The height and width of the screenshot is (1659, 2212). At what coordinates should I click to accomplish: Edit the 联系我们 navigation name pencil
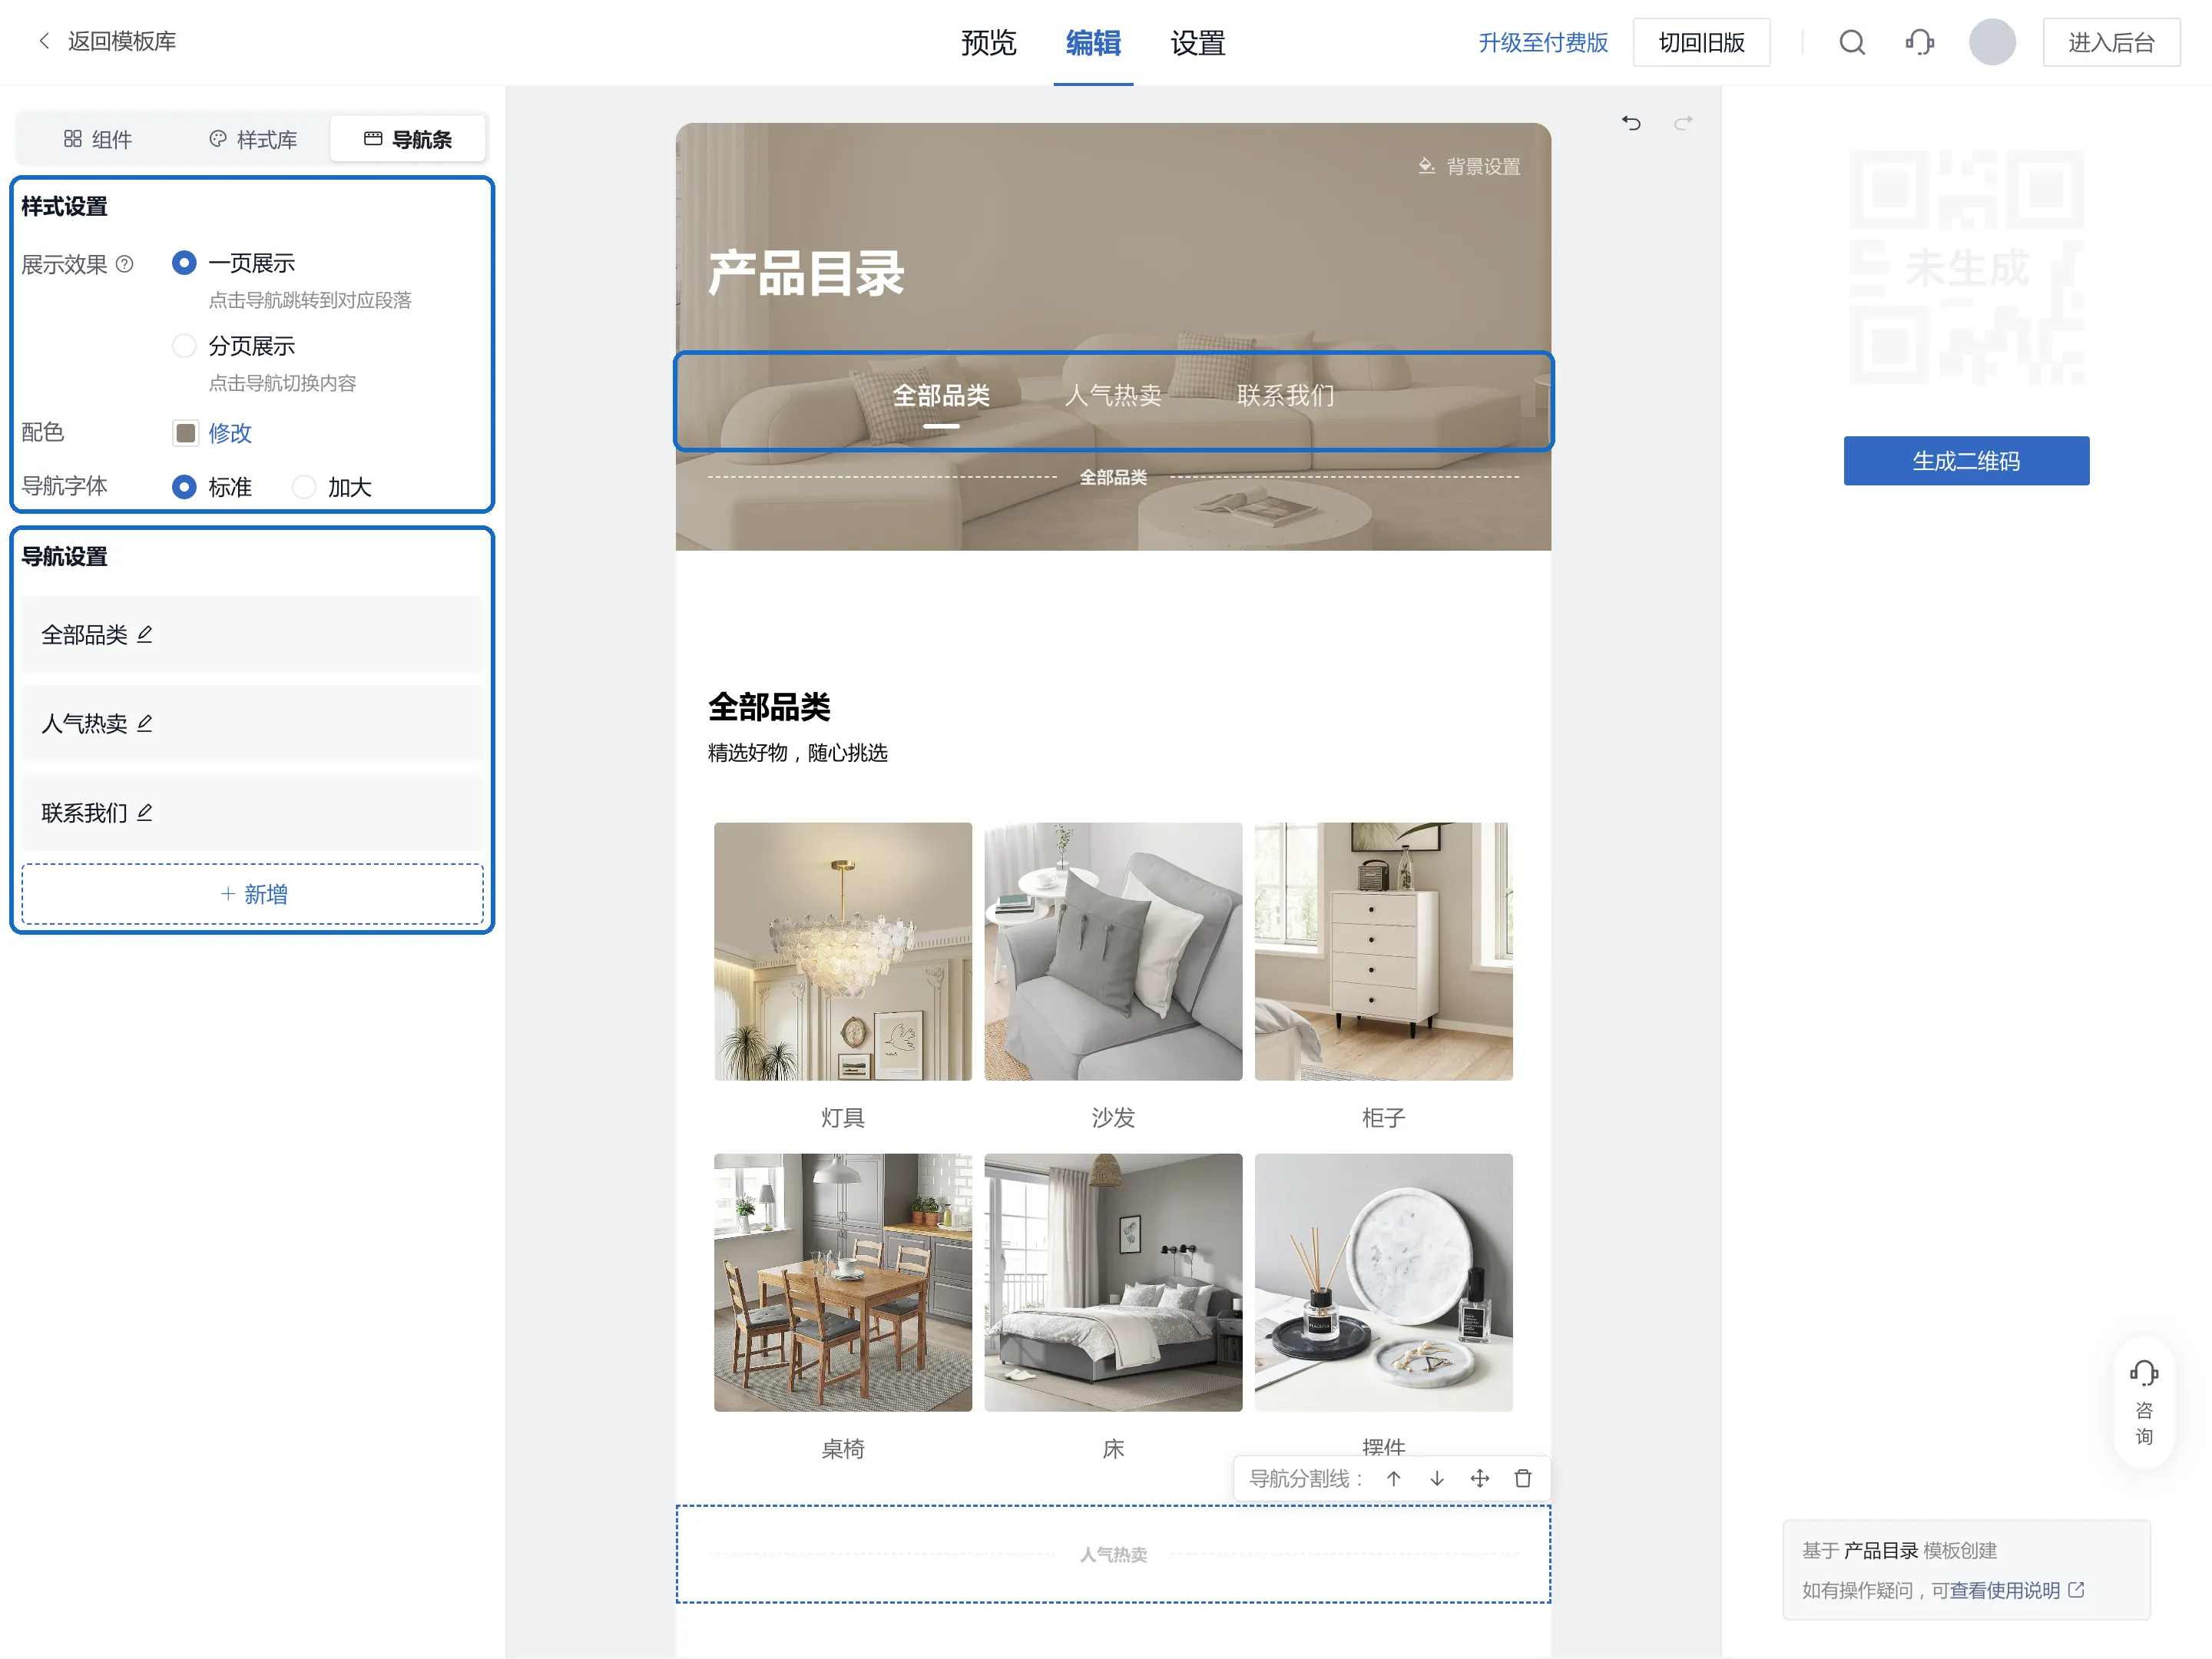point(145,812)
